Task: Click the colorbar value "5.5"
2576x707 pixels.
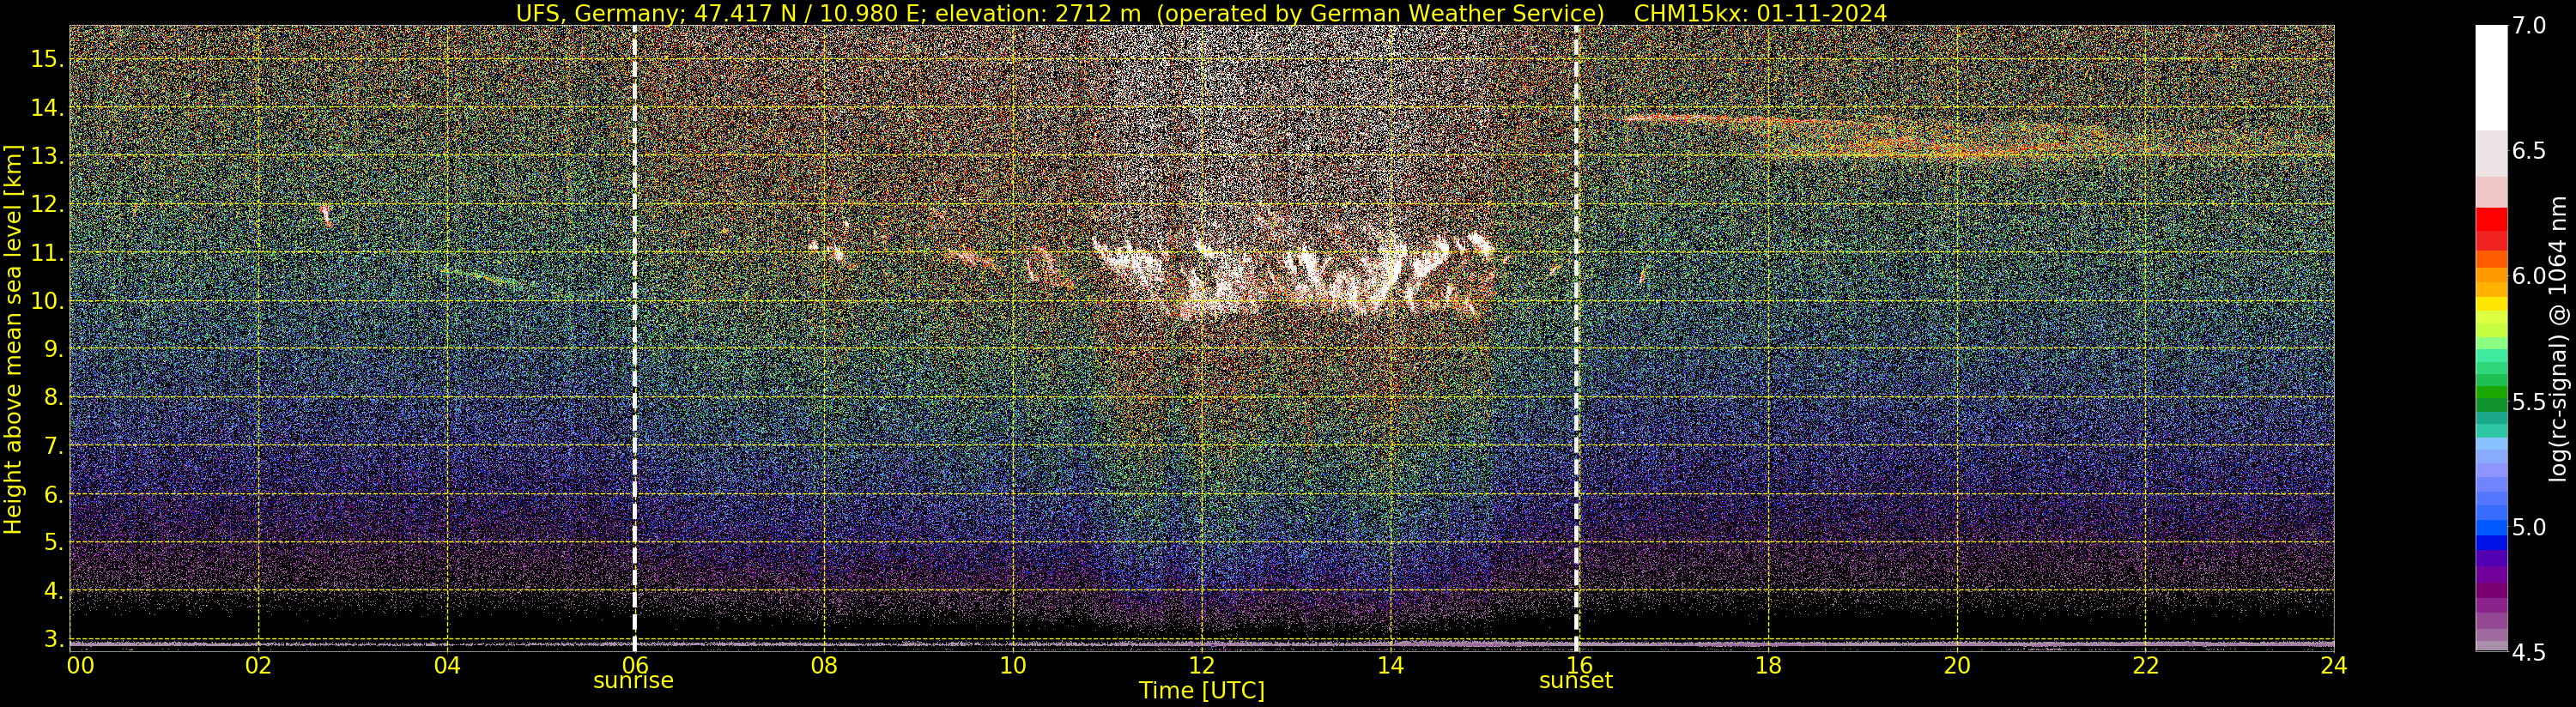Action: point(2528,402)
